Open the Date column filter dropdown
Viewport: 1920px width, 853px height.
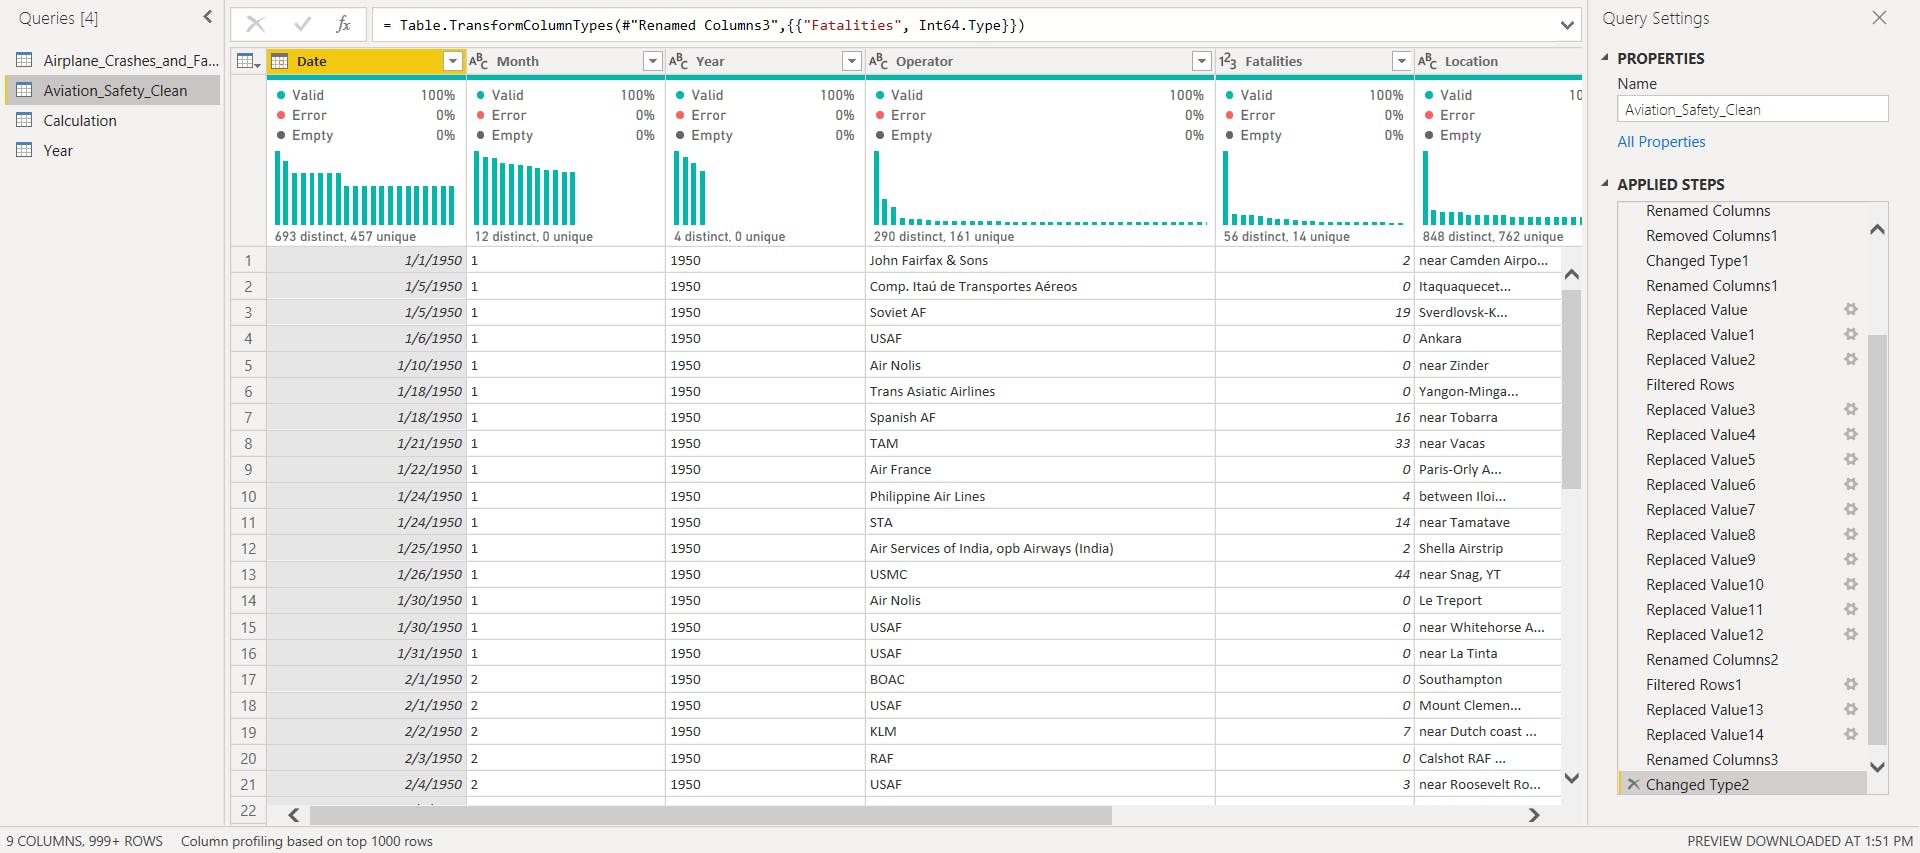pyautogui.click(x=452, y=61)
